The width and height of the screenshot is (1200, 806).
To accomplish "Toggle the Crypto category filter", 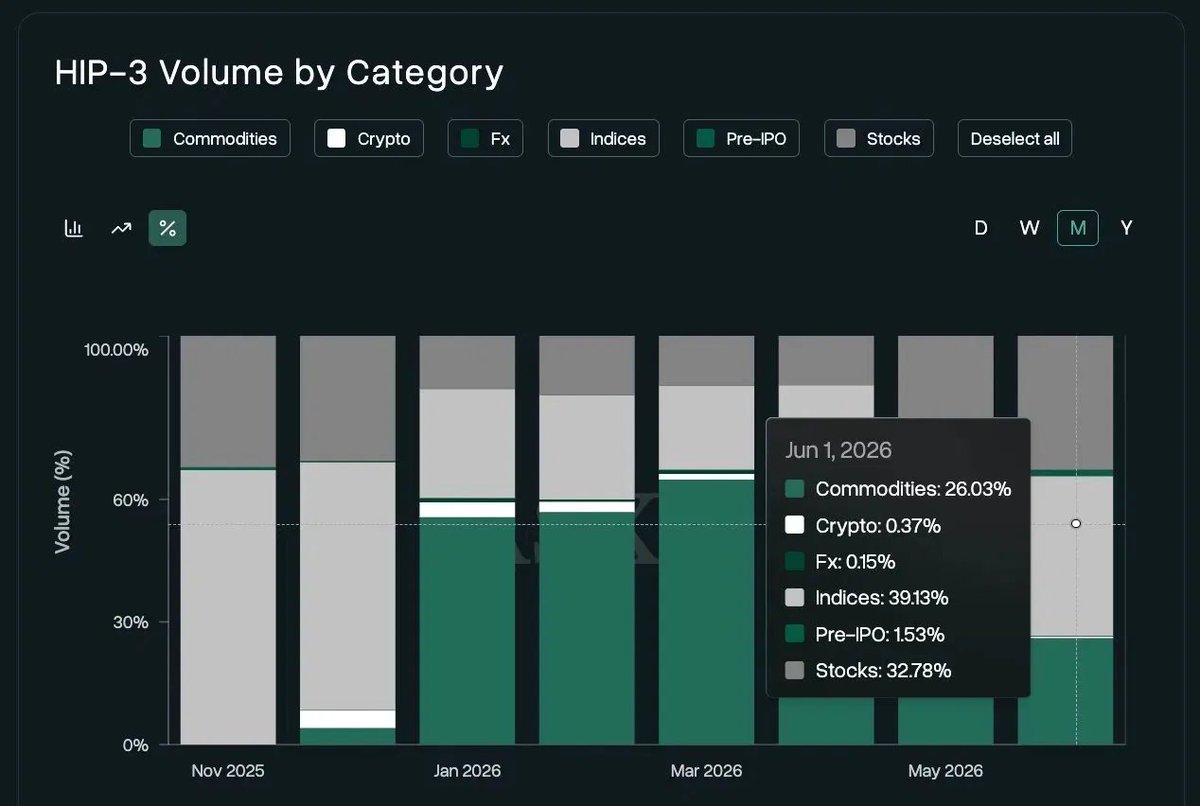I will click(369, 139).
